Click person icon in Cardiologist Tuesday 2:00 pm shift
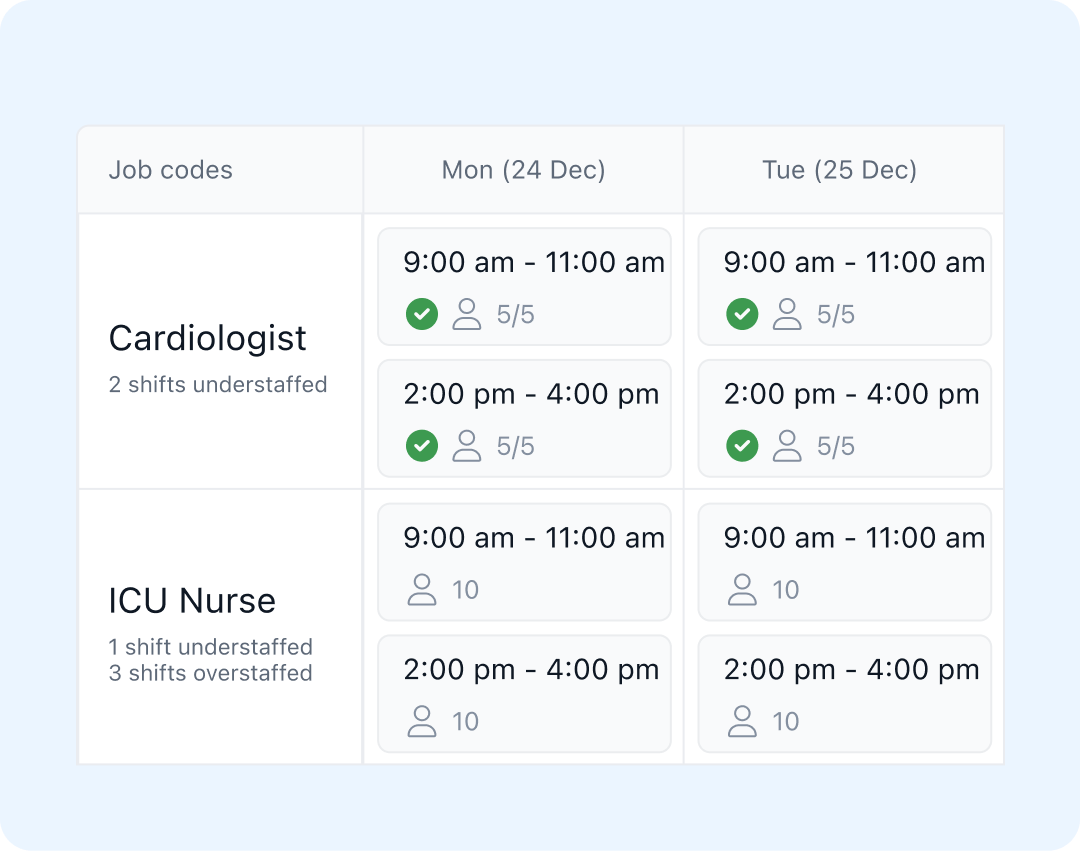 click(x=787, y=446)
